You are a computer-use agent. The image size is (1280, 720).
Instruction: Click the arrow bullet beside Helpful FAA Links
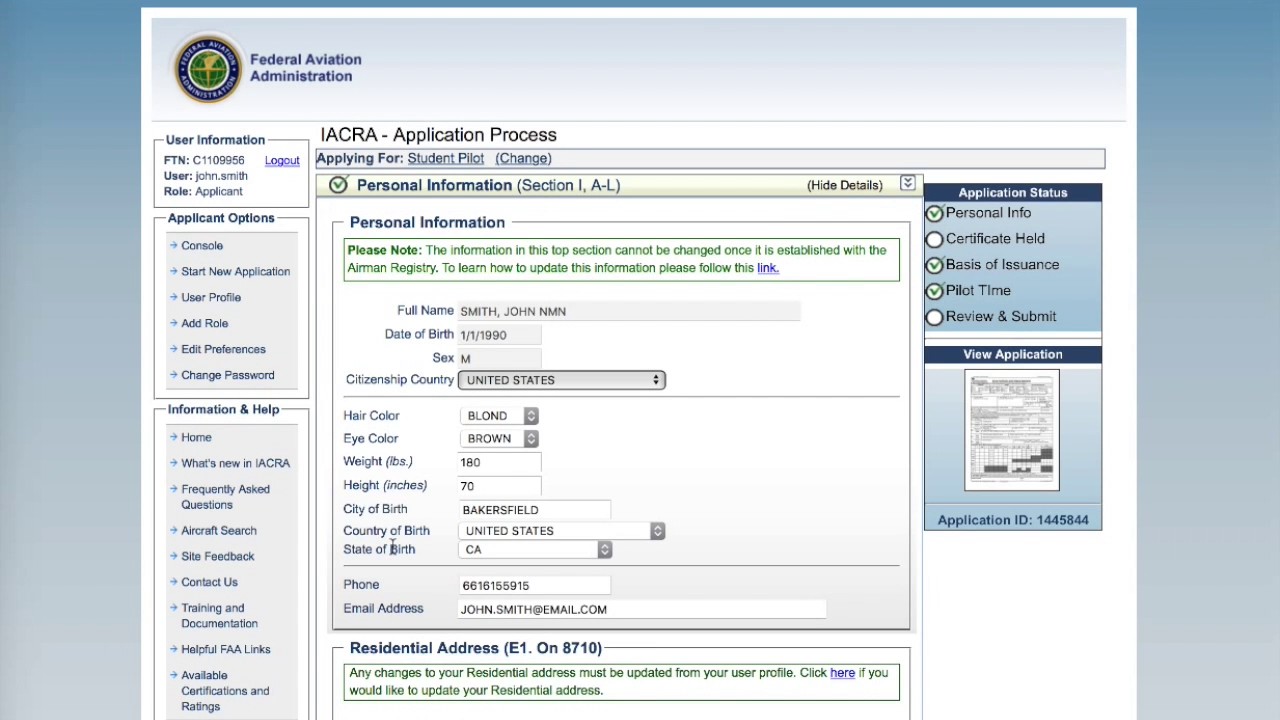173,649
